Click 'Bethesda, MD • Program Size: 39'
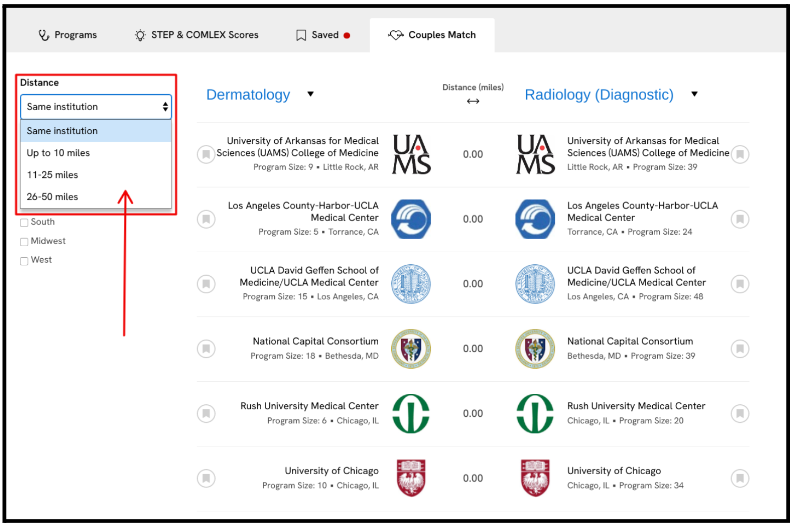This screenshot has height=525, width=794. [631, 356]
